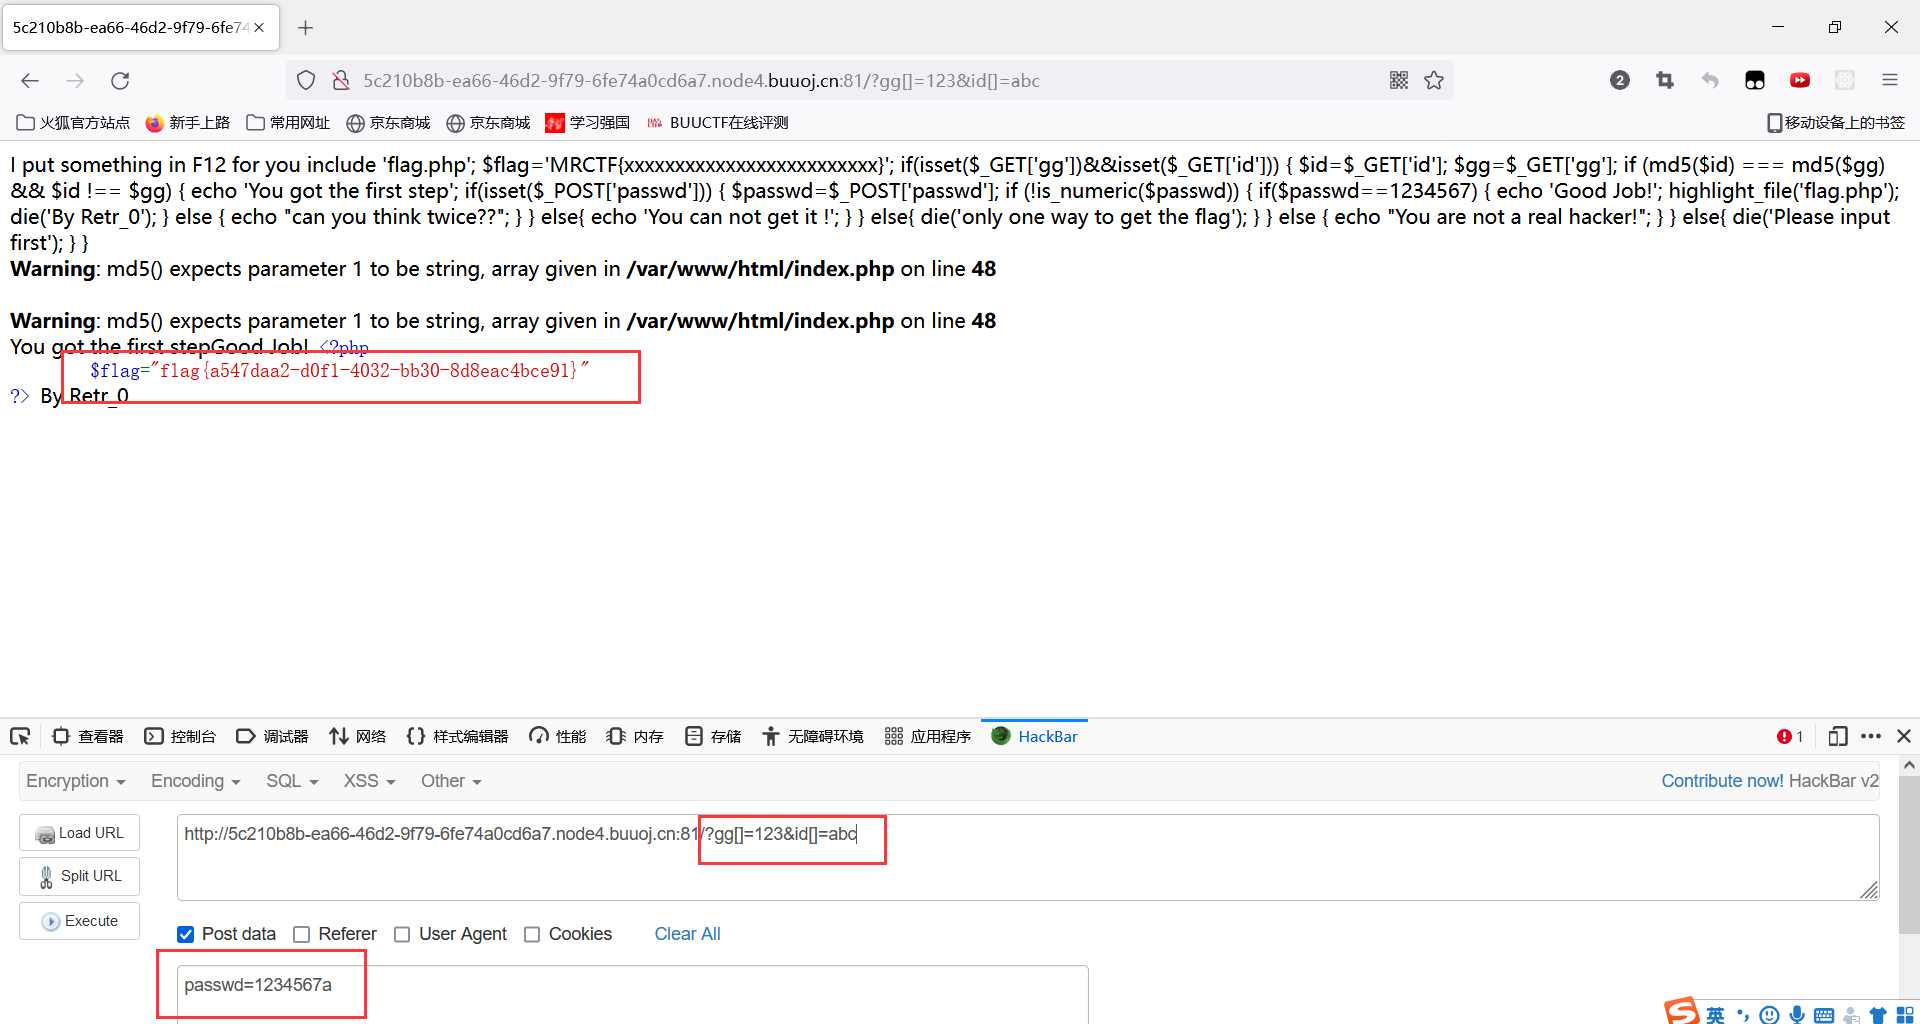
Task: Click the Execute button in HackBar
Action: click(x=79, y=921)
